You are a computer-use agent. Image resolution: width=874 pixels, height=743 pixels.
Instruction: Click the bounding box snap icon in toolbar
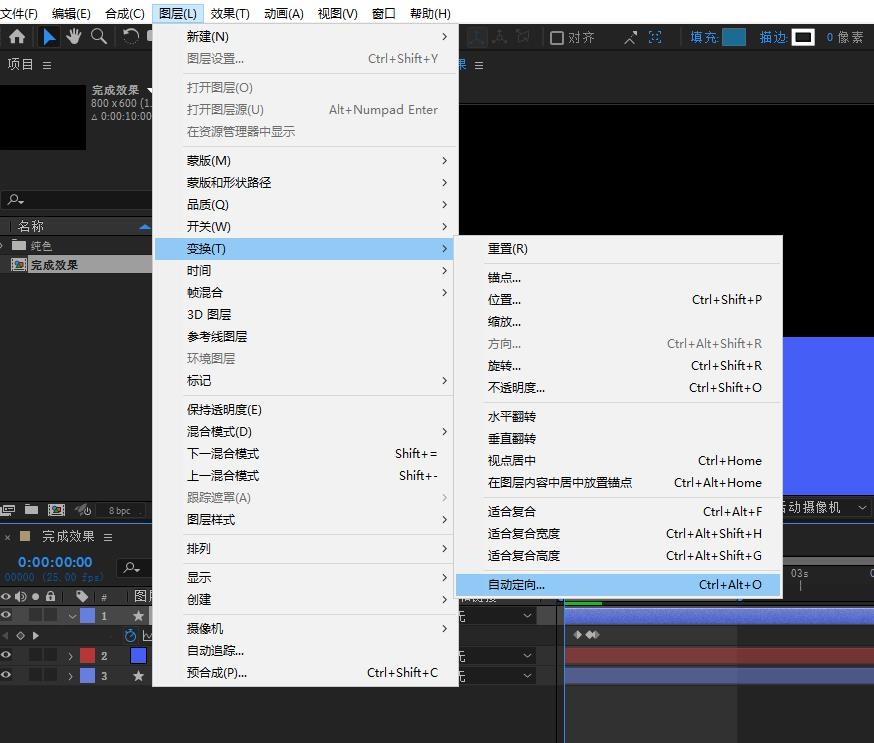[x=656, y=37]
